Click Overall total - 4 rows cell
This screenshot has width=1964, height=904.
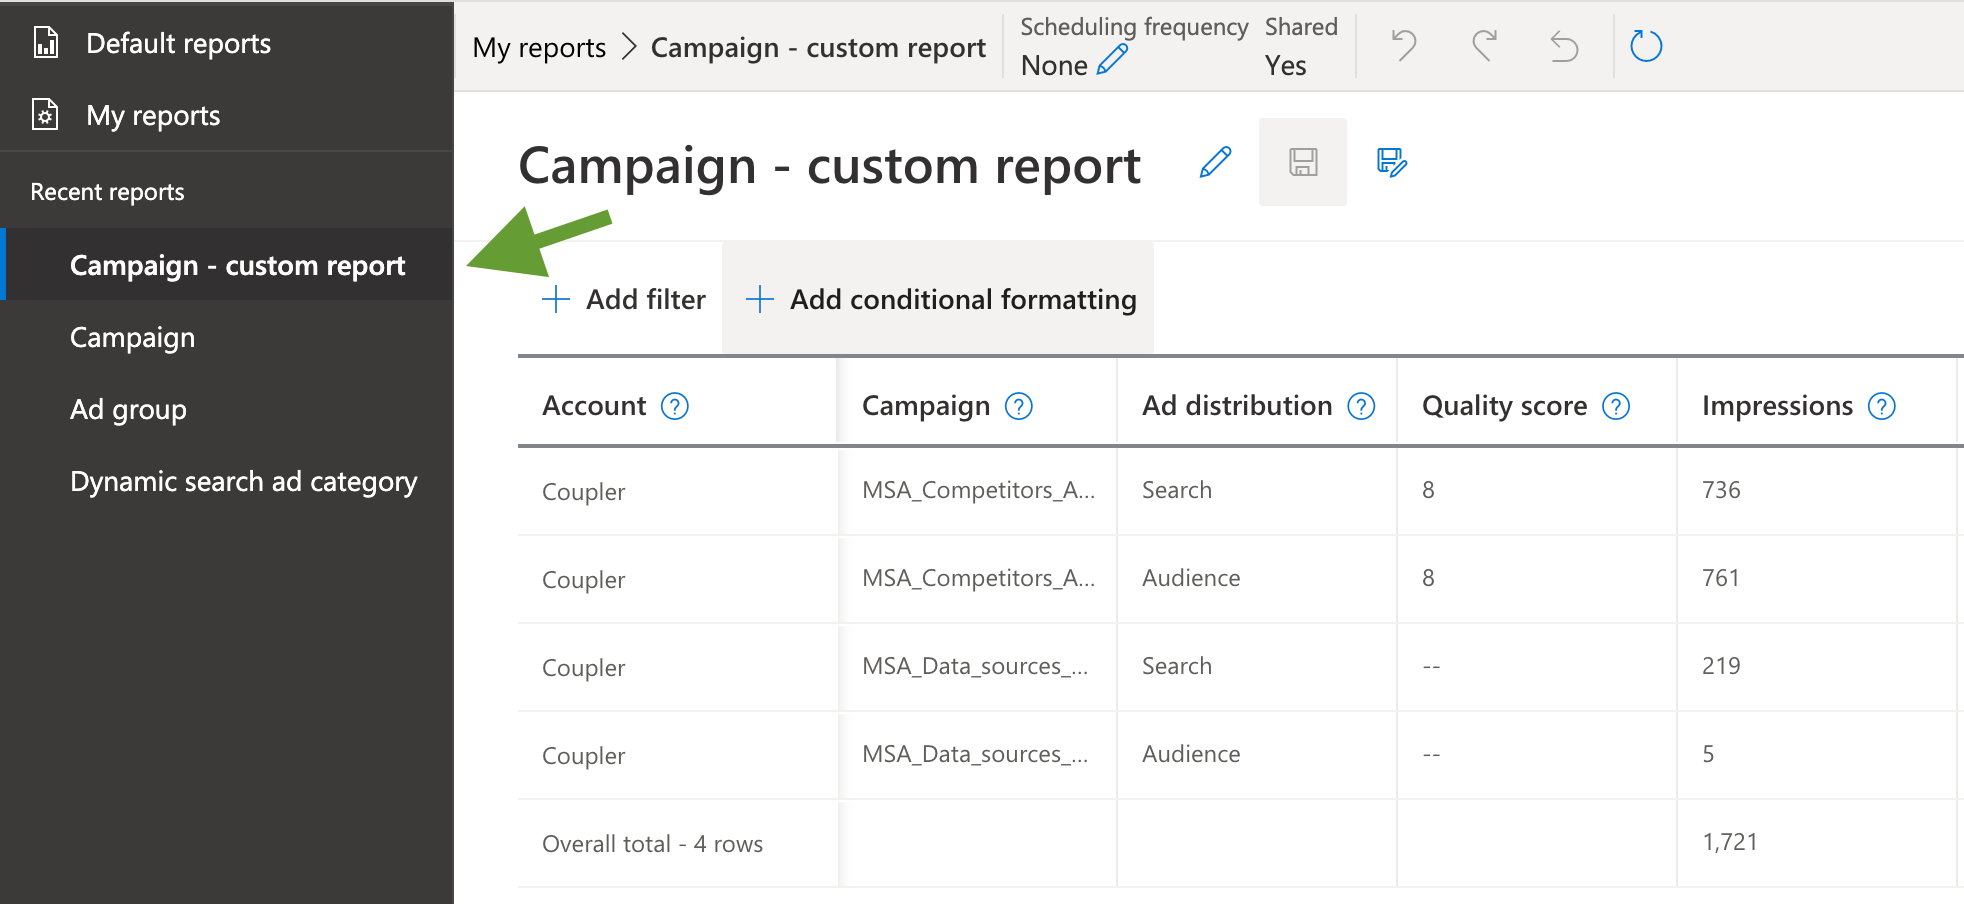click(x=677, y=844)
